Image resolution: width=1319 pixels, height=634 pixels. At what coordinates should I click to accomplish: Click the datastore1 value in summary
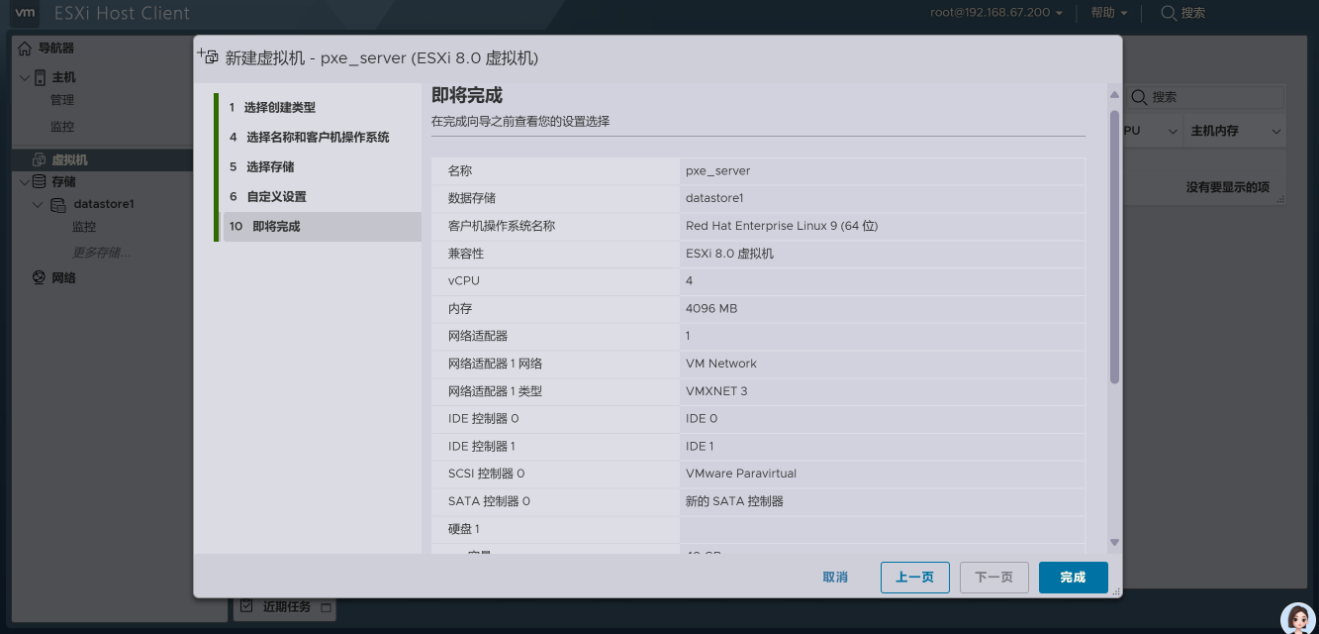tap(714, 198)
